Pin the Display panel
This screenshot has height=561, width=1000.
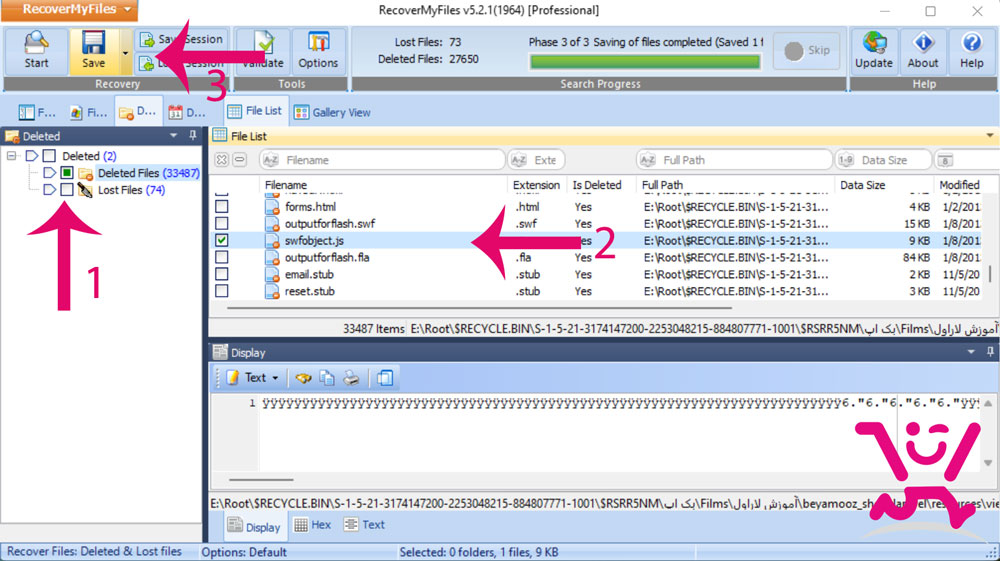990,352
